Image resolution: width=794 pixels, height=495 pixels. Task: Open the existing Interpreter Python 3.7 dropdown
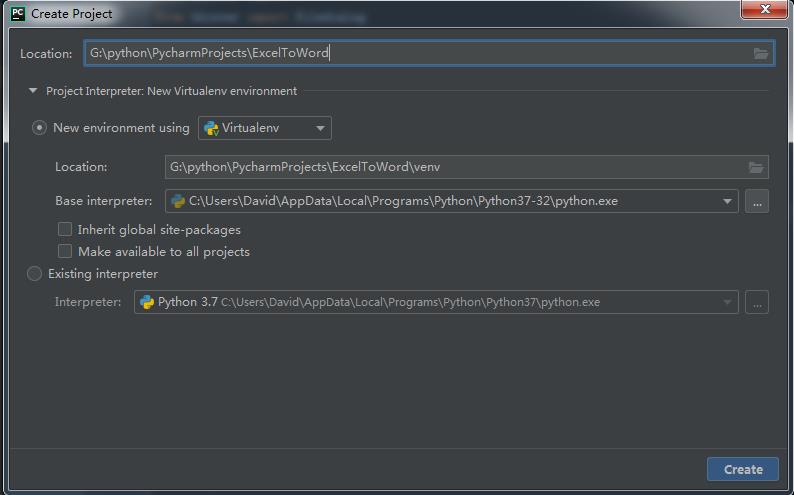click(436, 302)
